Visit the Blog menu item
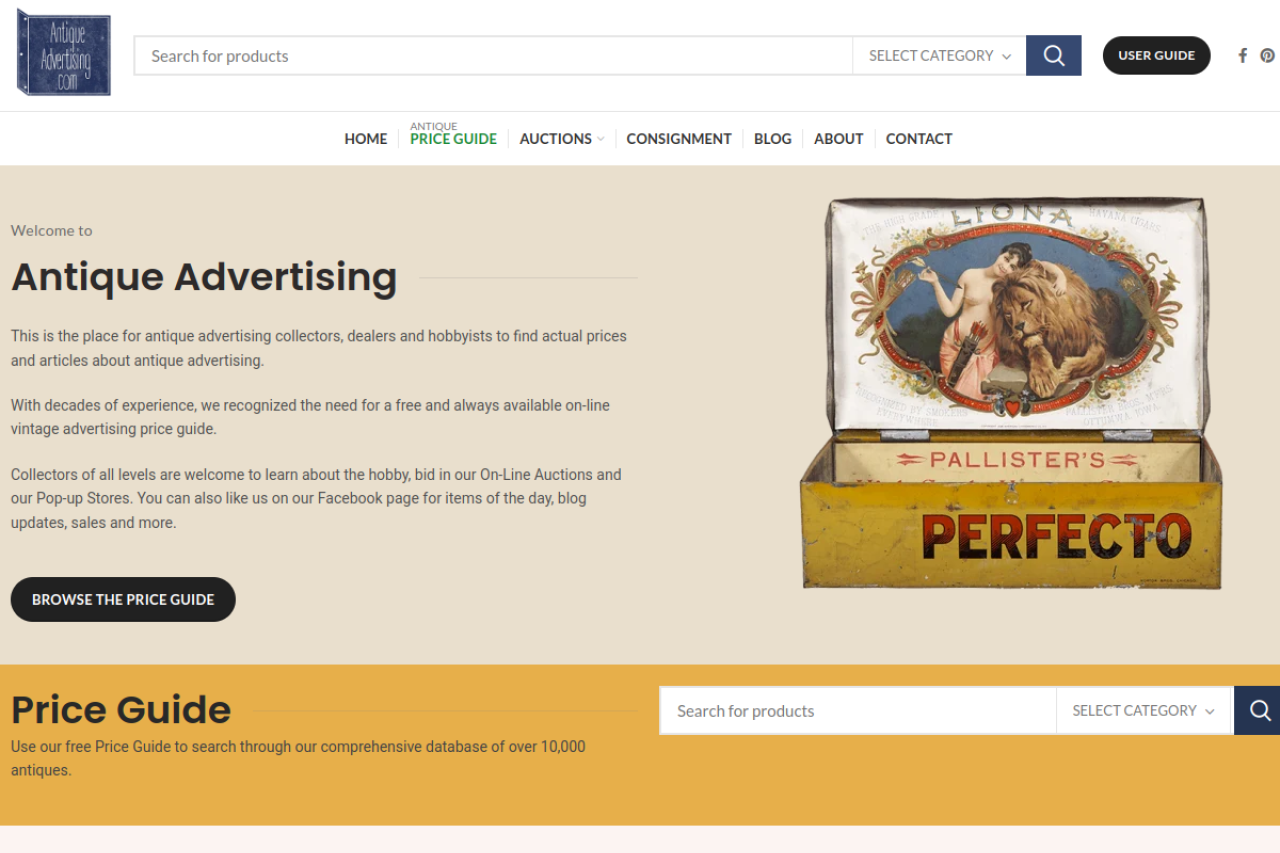This screenshot has height=853, width=1280. (x=773, y=139)
